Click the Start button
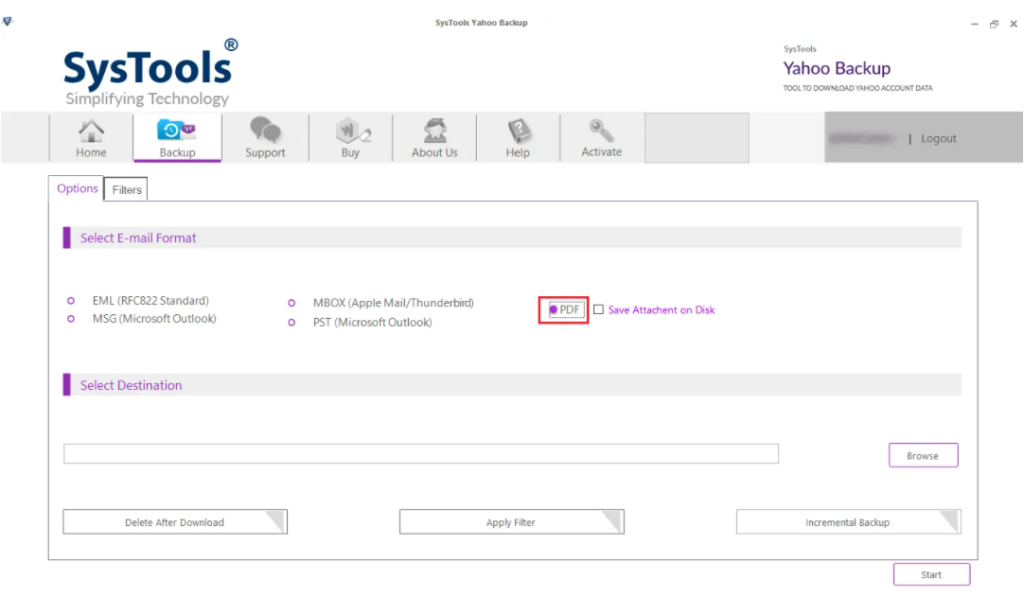 (x=931, y=575)
